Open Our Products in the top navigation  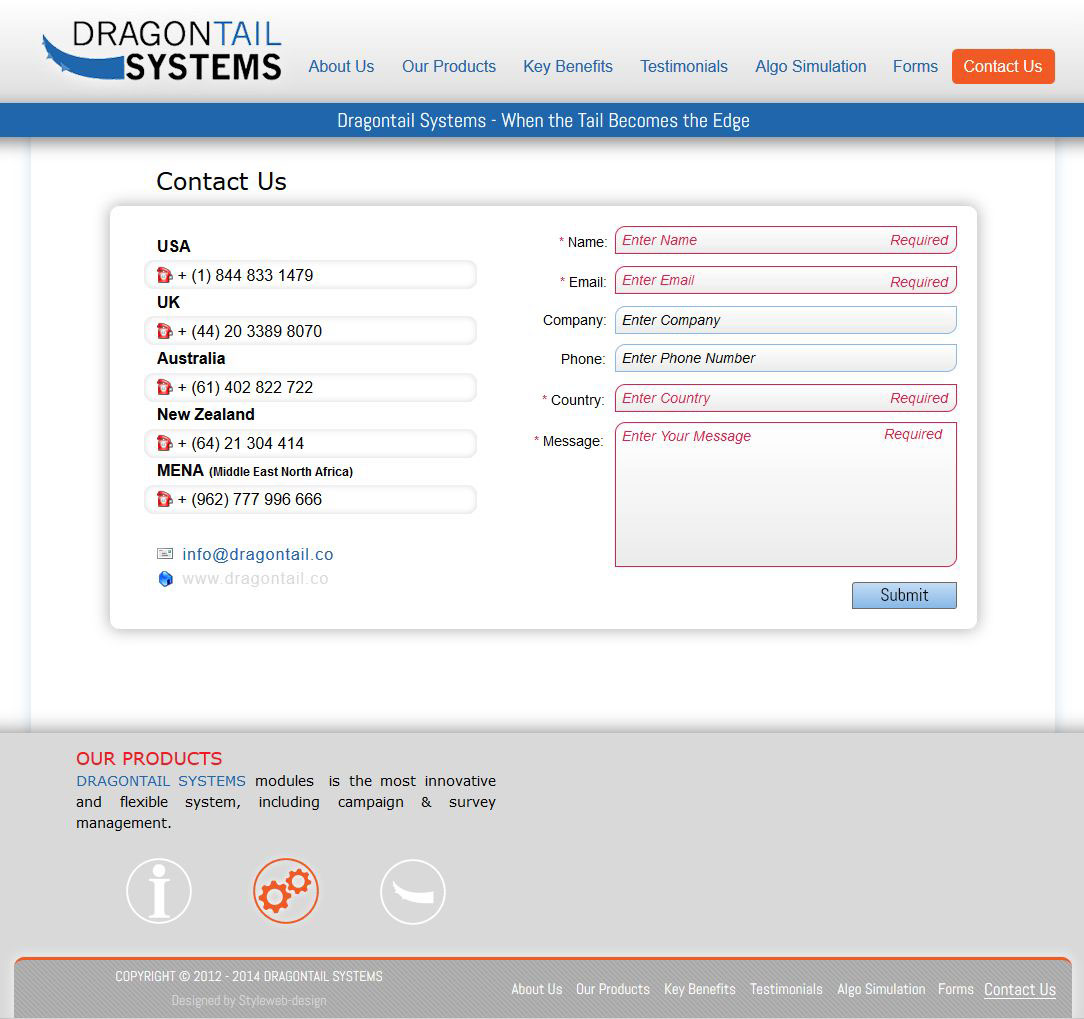(449, 66)
